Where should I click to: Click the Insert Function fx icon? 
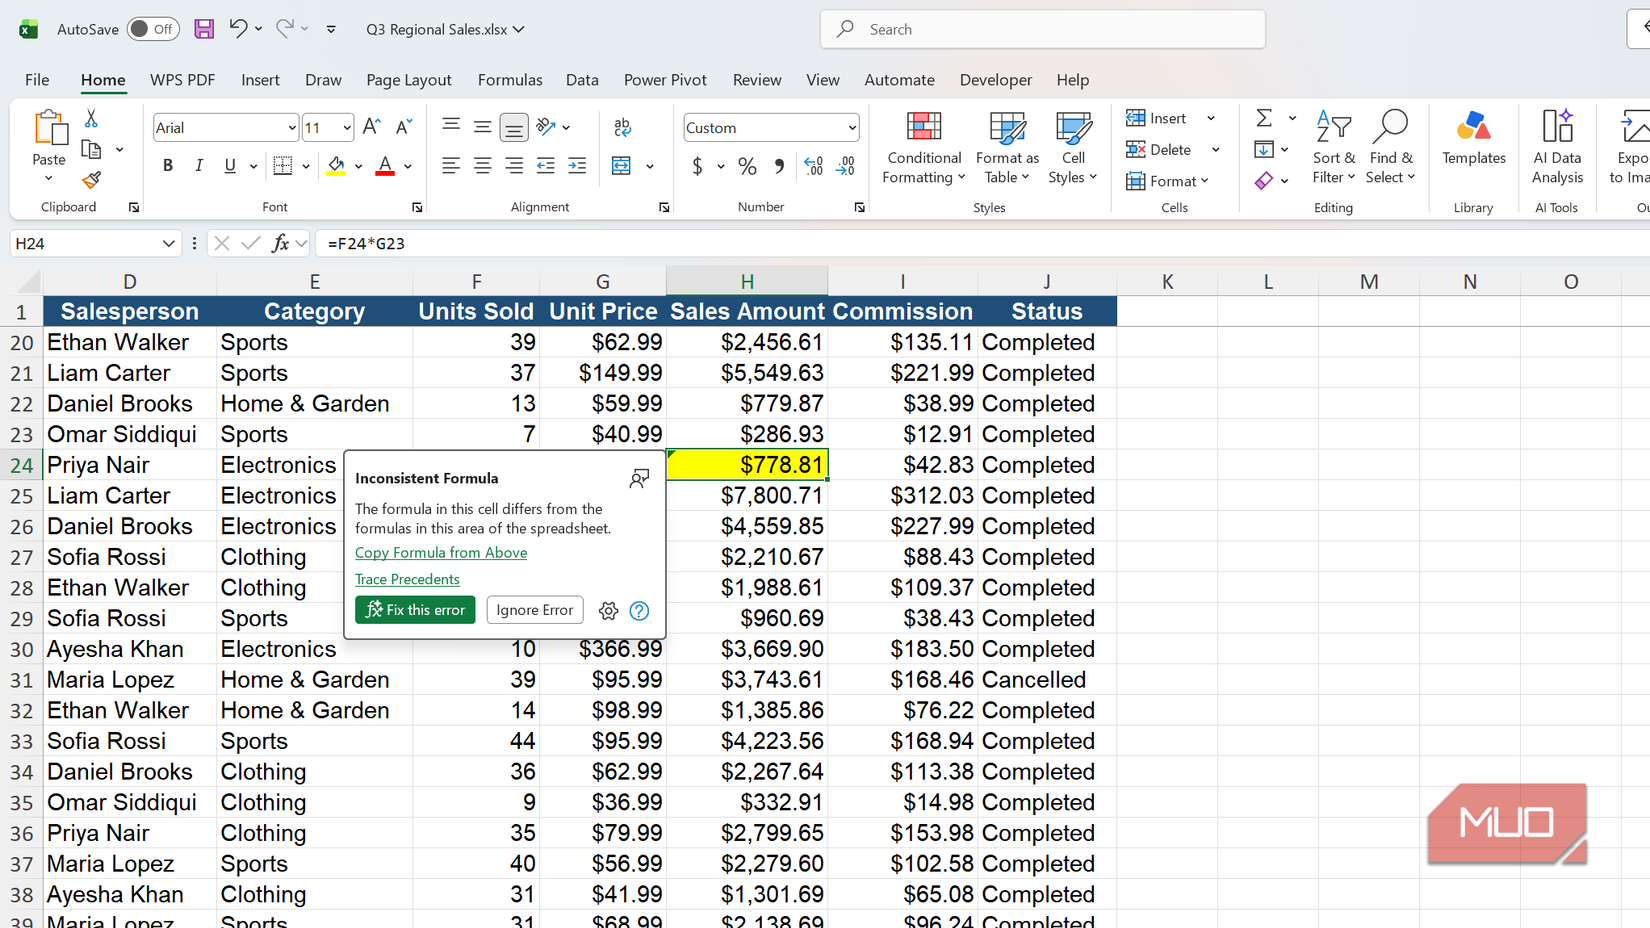coord(281,243)
